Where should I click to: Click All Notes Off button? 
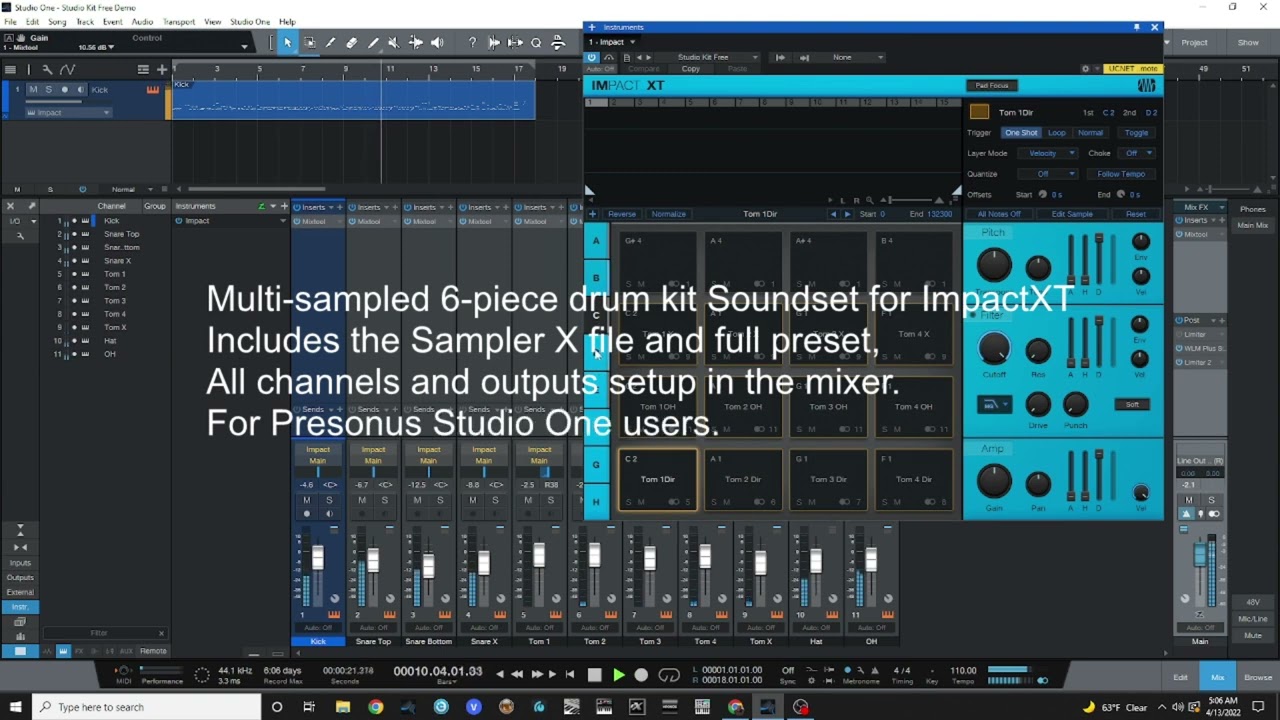click(x=999, y=214)
